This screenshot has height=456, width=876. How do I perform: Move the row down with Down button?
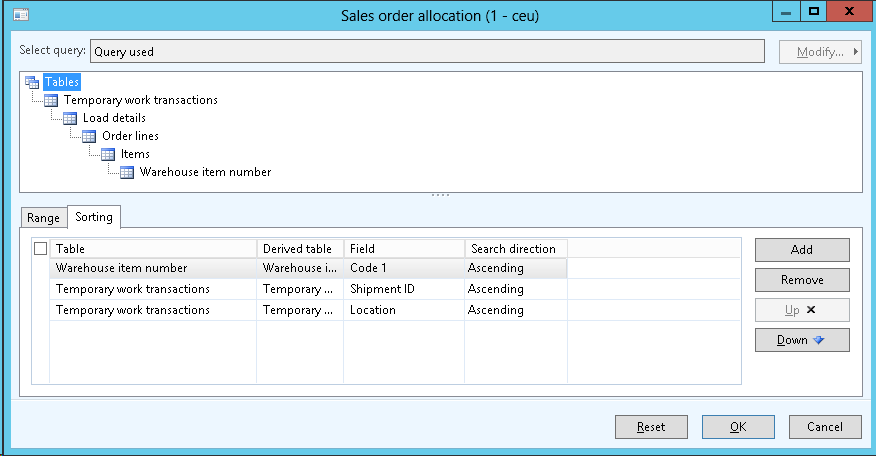[802, 340]
